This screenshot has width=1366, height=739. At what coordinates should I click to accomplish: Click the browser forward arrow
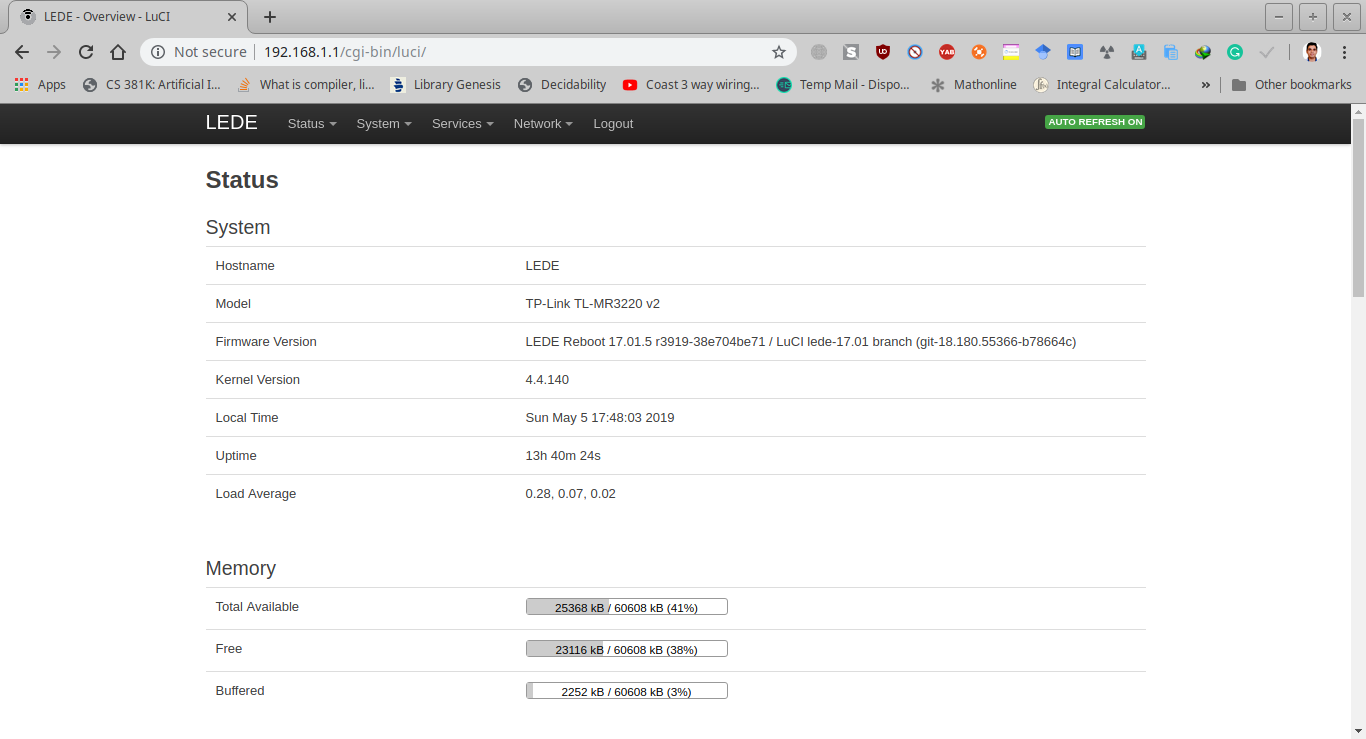pyautogui.click(x=54, y=52)
